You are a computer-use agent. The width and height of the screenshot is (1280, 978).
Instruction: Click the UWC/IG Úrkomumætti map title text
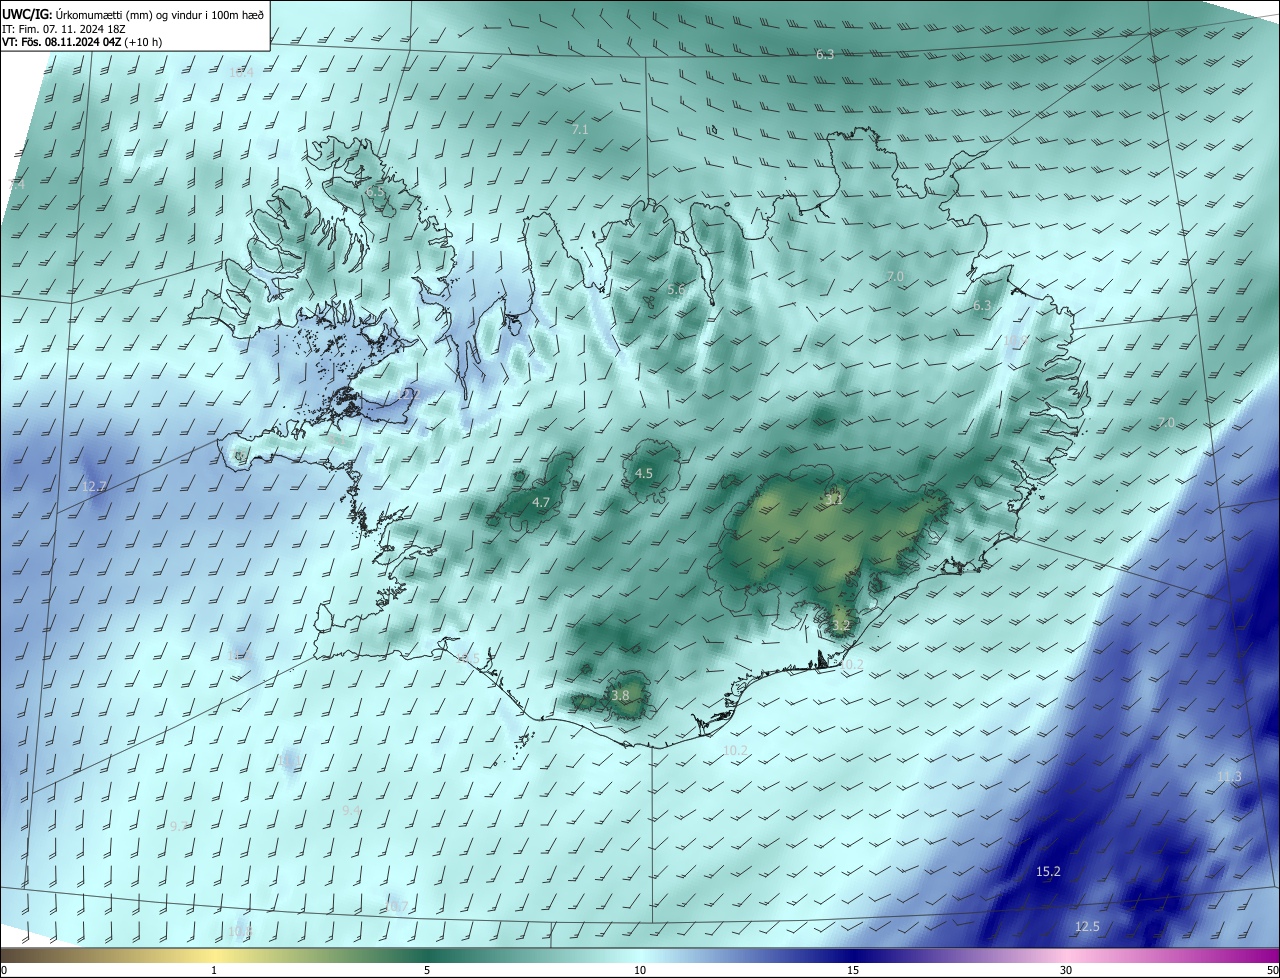[133, 13]
